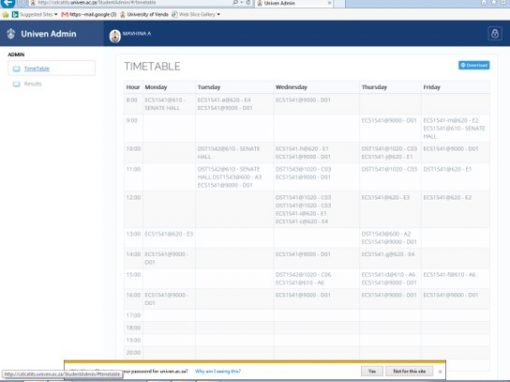Open the address bar search dropdown arrow
This screenshot has width=510, height=382.
coord(241,3)
